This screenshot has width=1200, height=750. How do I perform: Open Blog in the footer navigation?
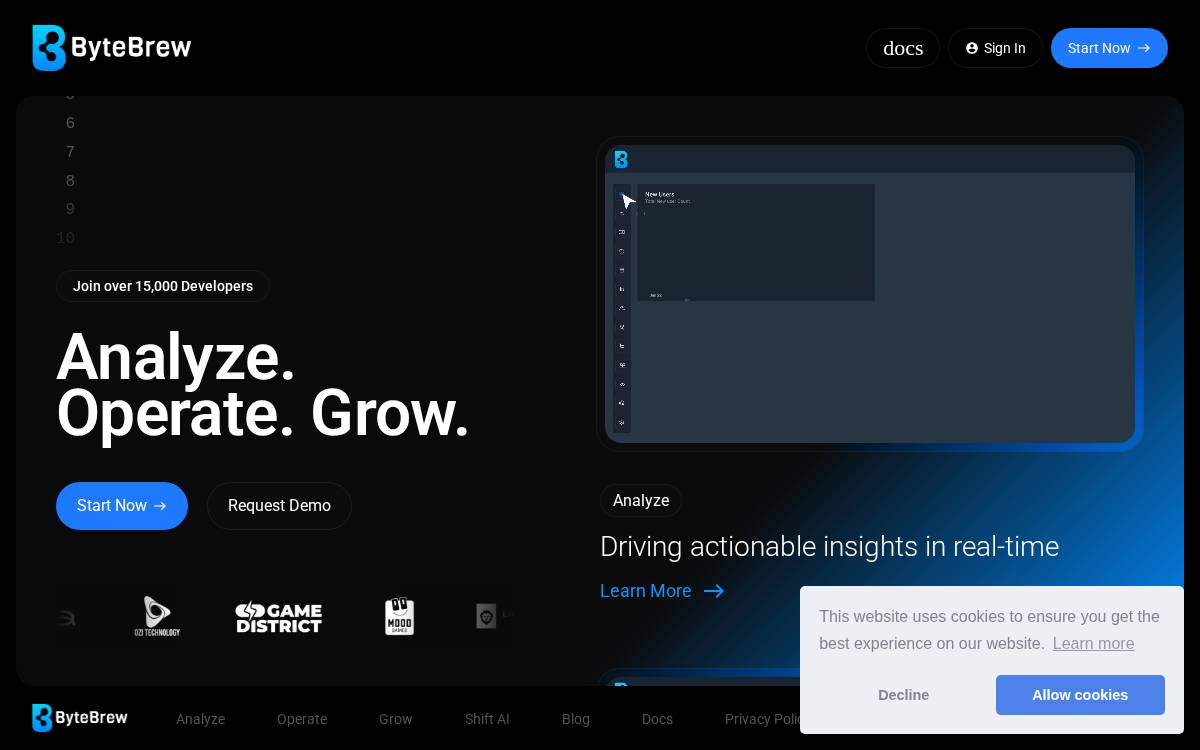click(576, 719)
